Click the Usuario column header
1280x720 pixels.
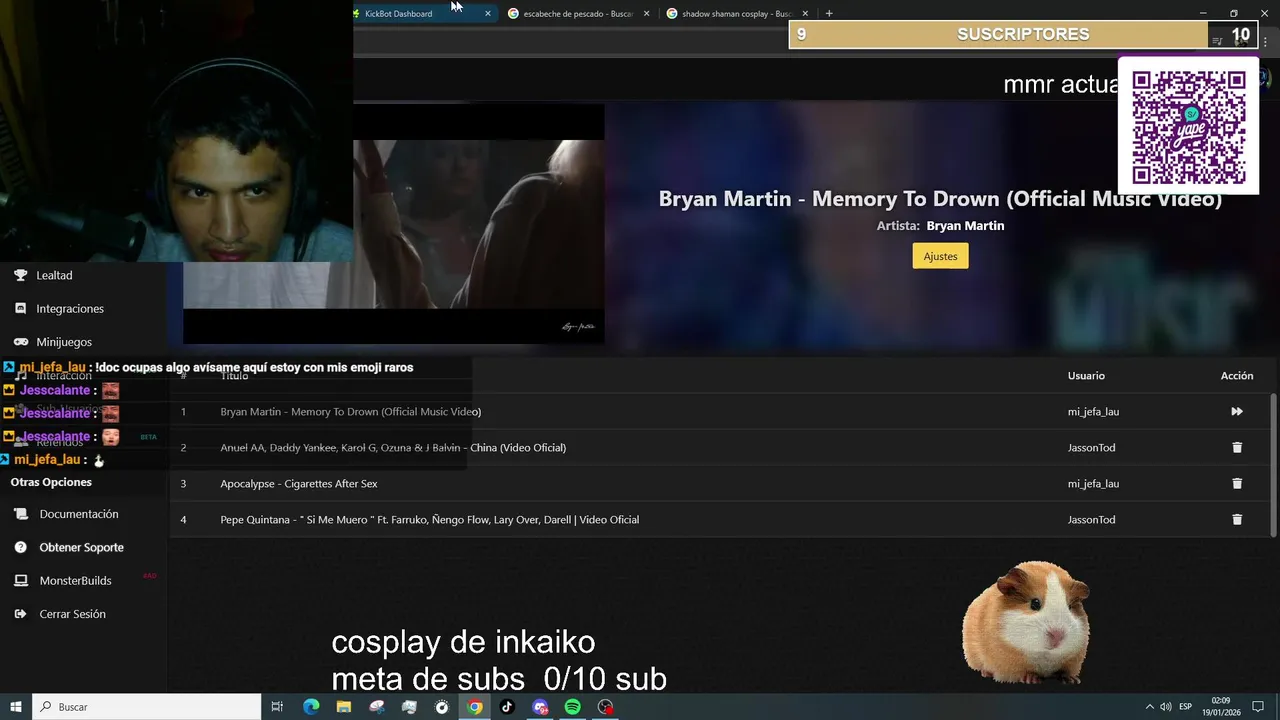[x=1086, y=376]
